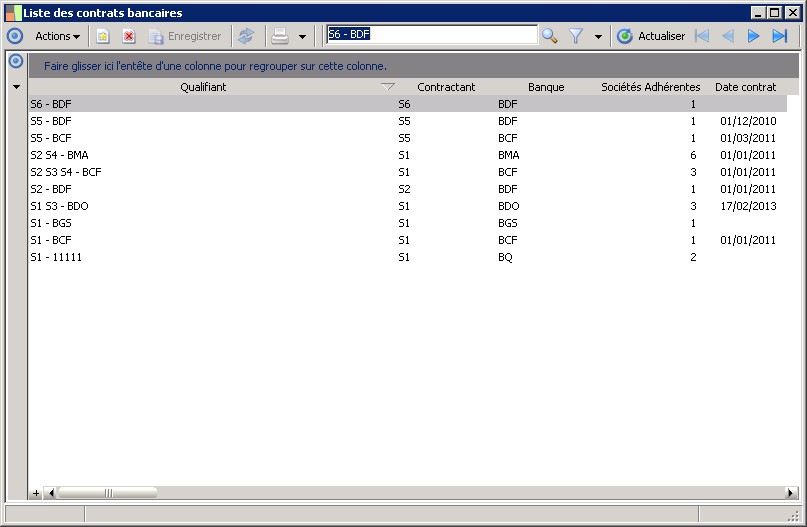This screenshot has height=527, width=807.
Task: Sort by Banque column header
Action: coord(546,87)
